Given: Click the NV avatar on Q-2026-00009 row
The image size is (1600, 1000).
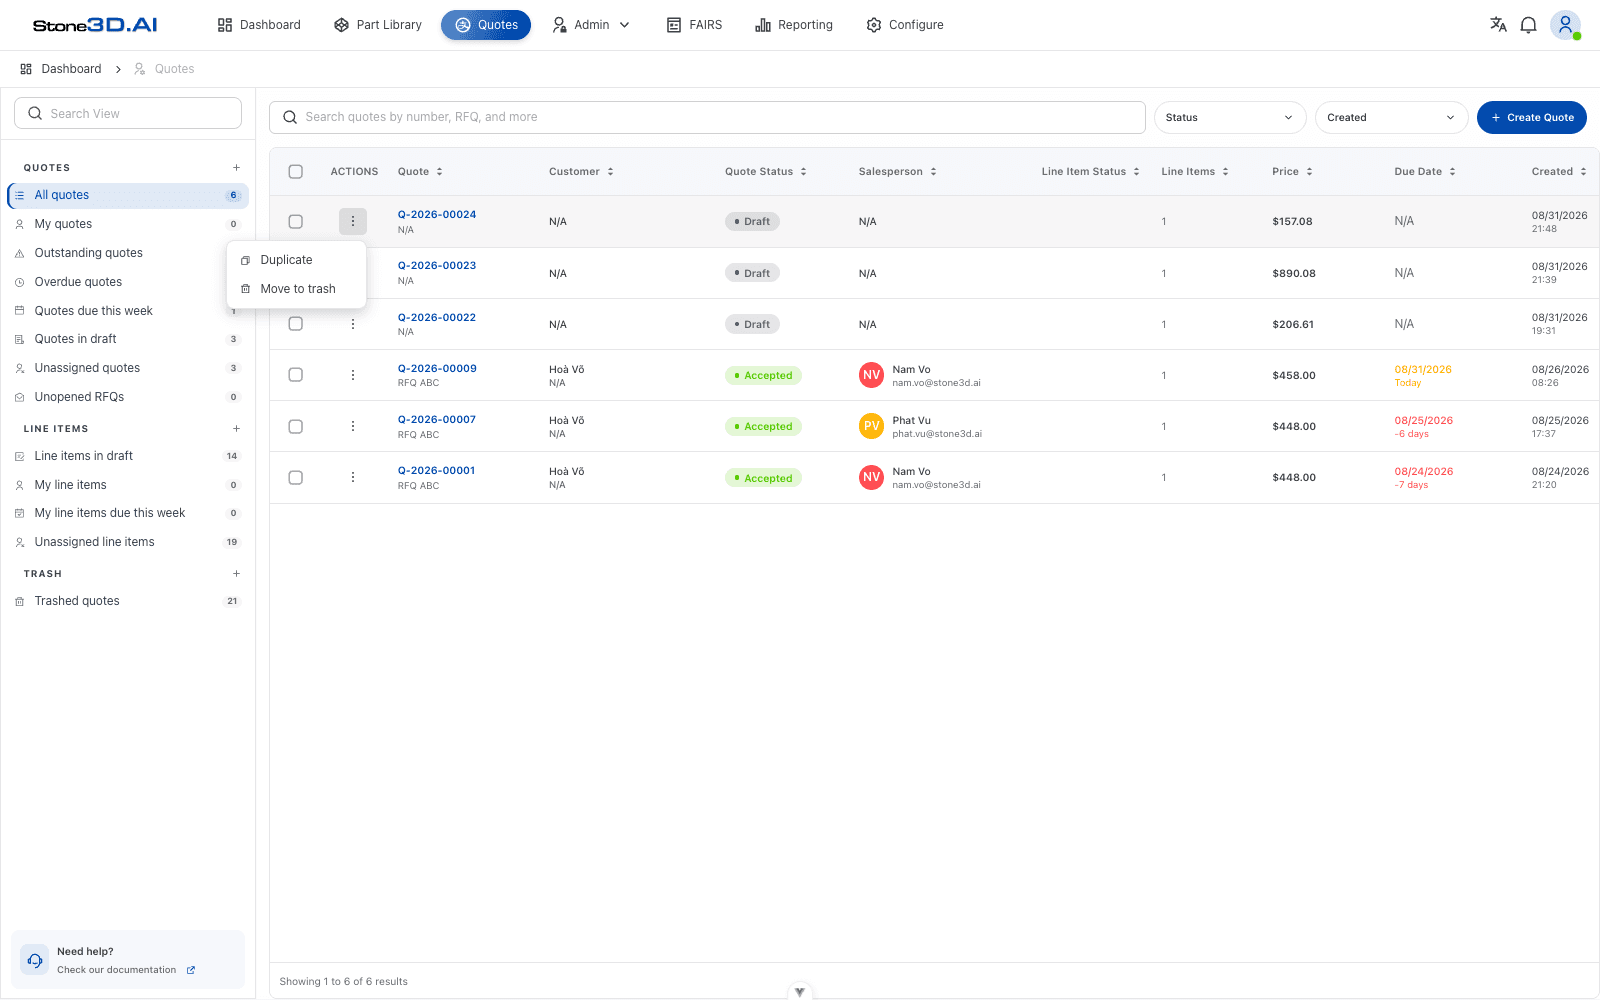Looking at the screenshot, I should click(871, 375).
